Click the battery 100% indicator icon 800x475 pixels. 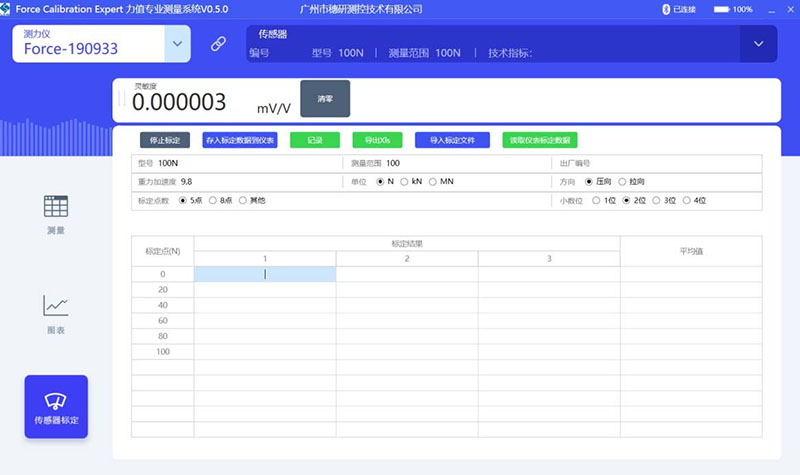tap(721, 9)
